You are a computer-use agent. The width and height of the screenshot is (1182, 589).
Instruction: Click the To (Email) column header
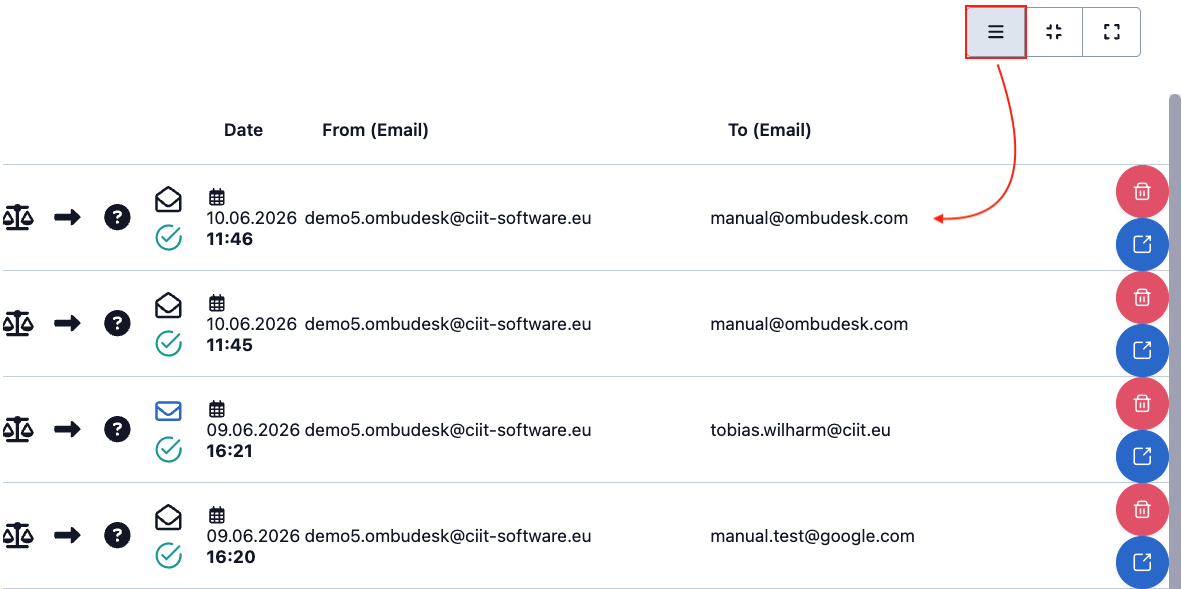(x=770, y=130)
